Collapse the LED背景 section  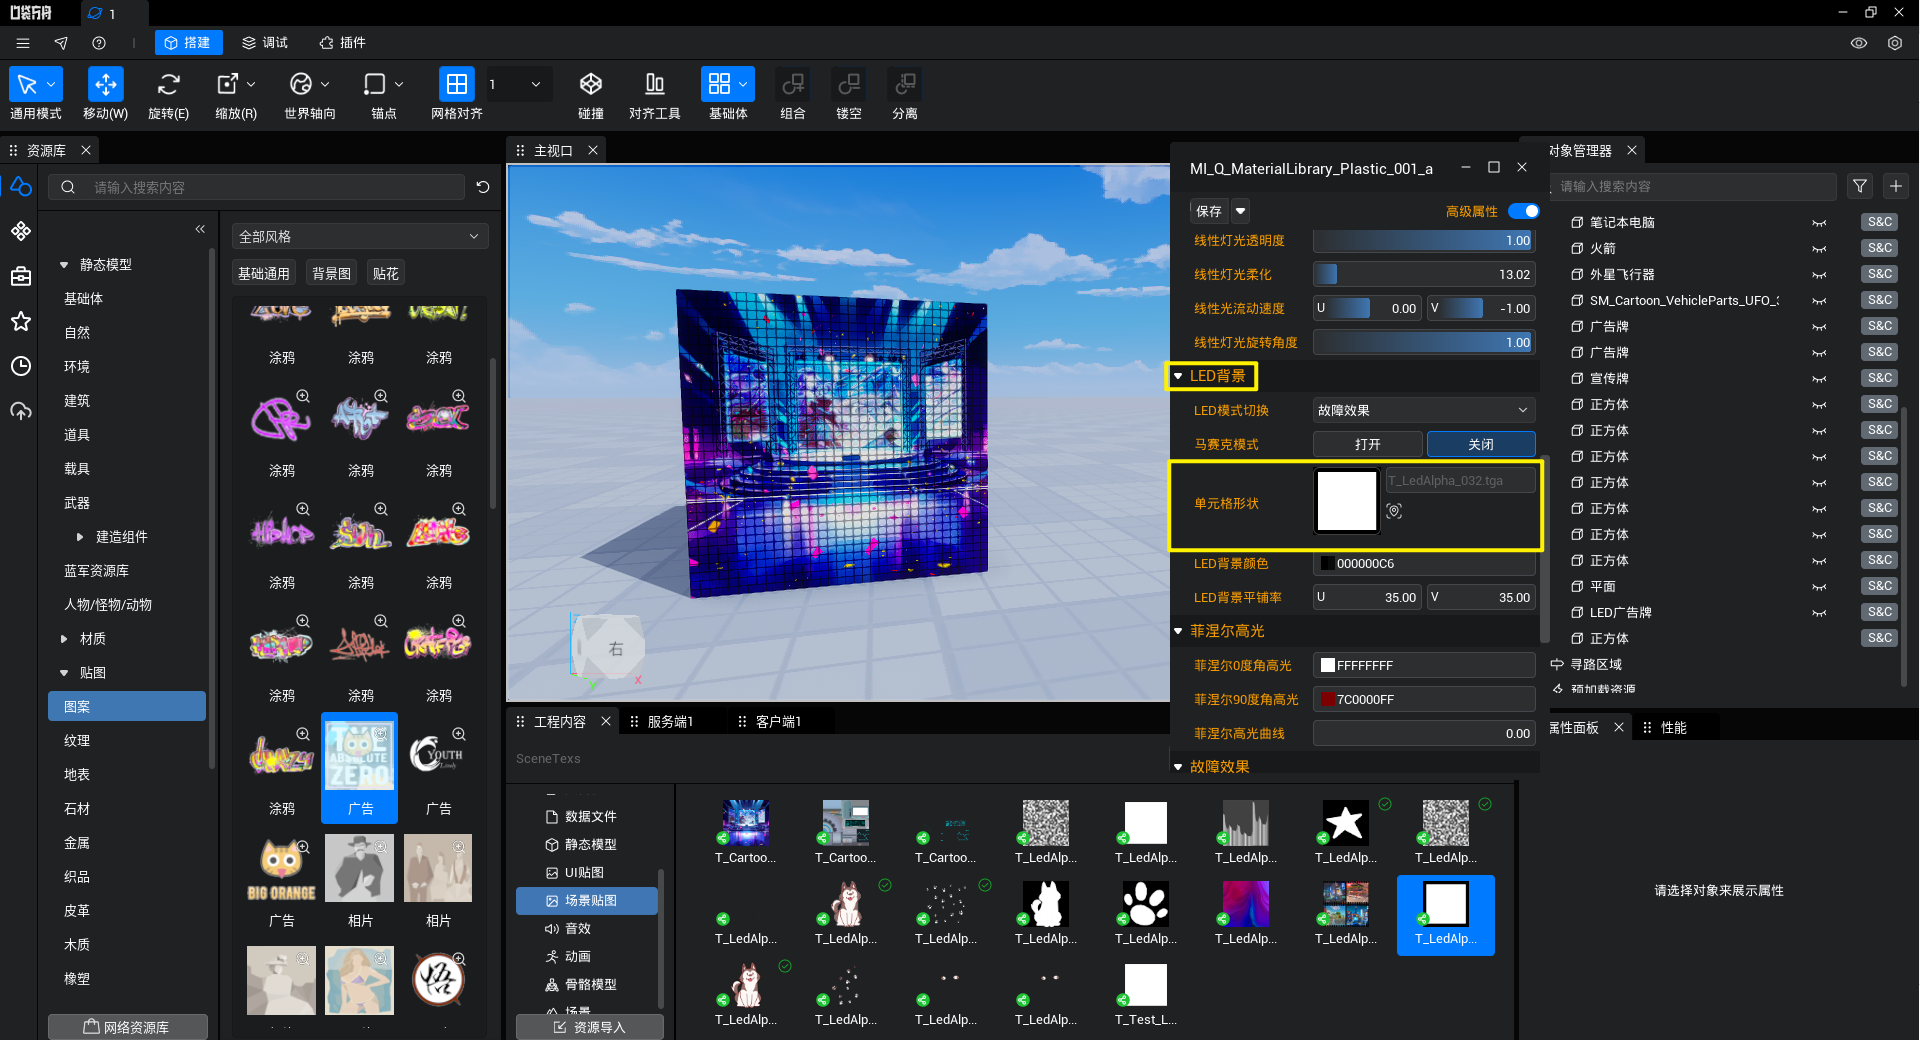(1178, 376)
